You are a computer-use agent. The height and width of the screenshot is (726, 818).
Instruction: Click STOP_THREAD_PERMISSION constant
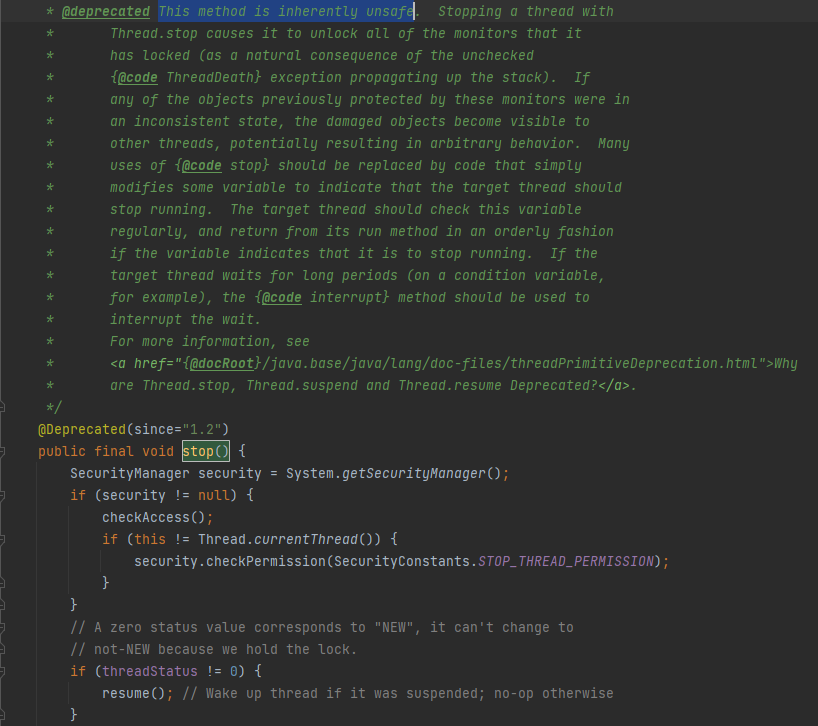(x=566, y=561)
